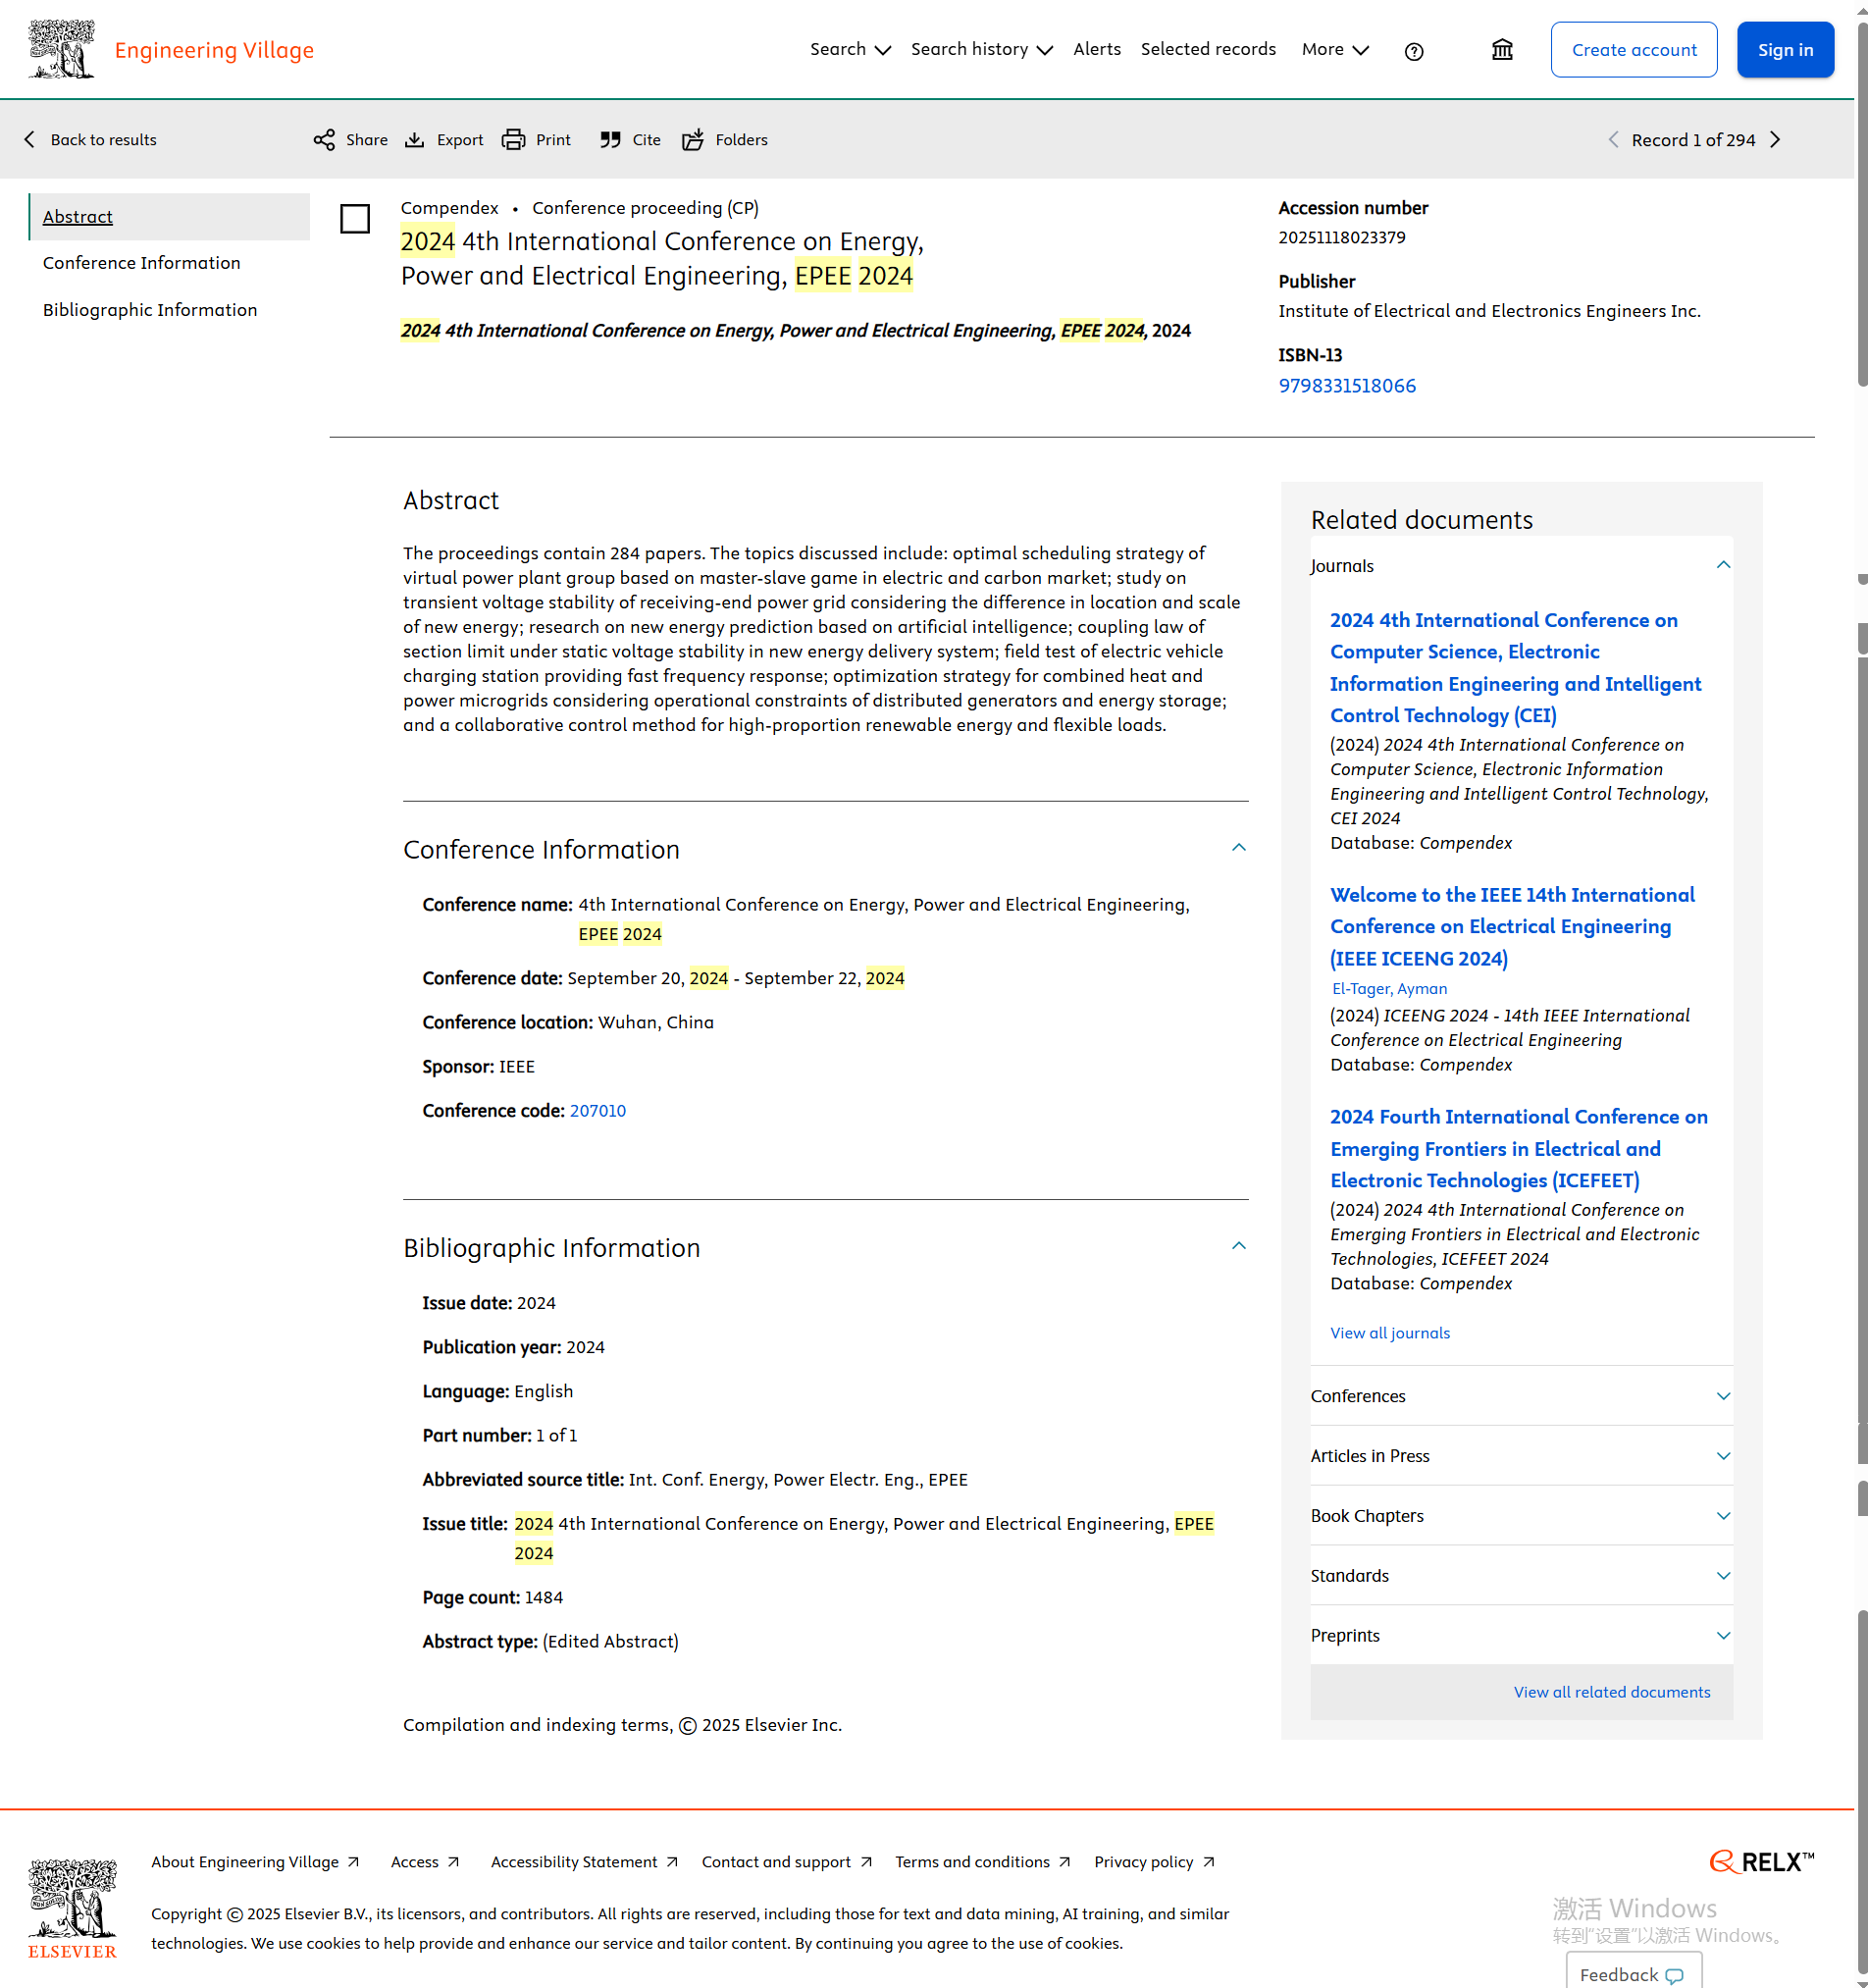The width and height of the screenshot is (1868, 1988).
Task: Click the Print icon
Action: coord(513,140)
